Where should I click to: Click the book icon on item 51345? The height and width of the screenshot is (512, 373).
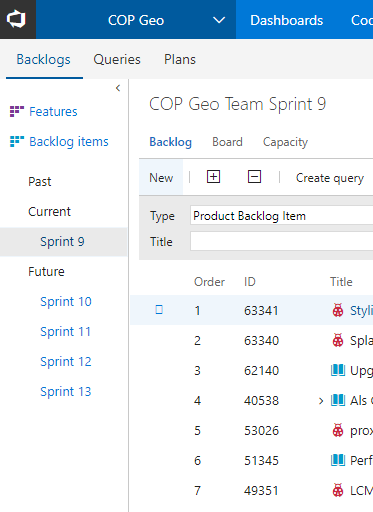[338, 460]
